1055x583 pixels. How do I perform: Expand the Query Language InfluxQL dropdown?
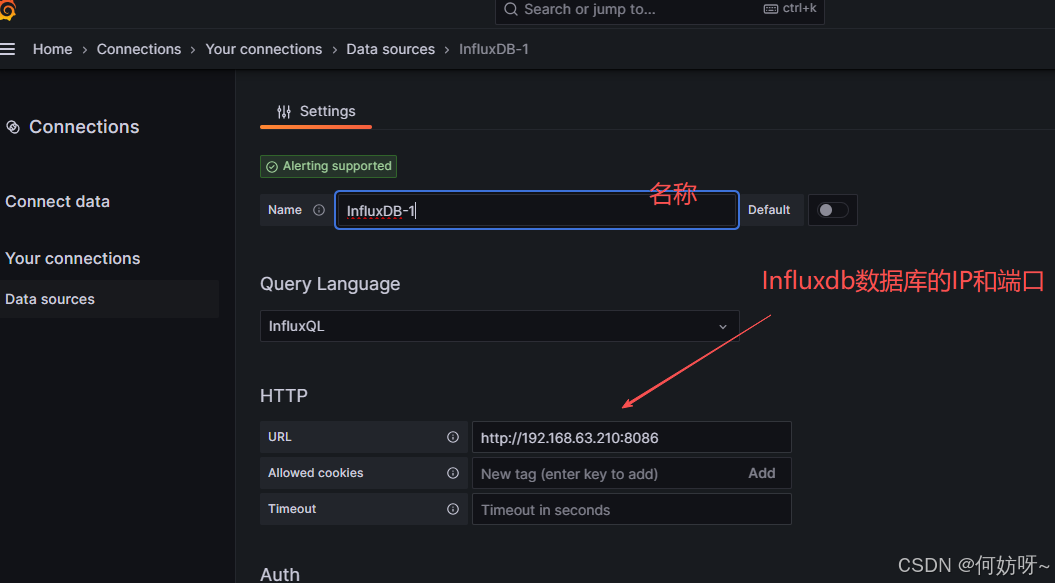tap(499, 326)
